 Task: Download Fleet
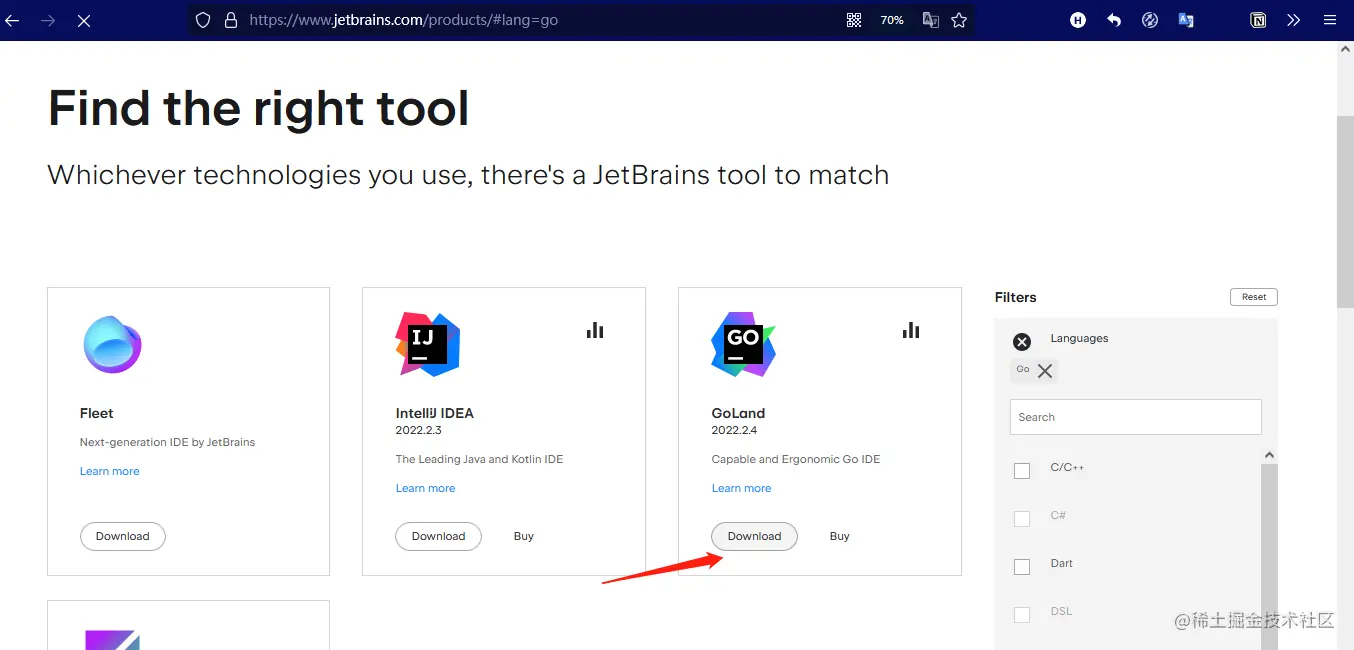123,536
